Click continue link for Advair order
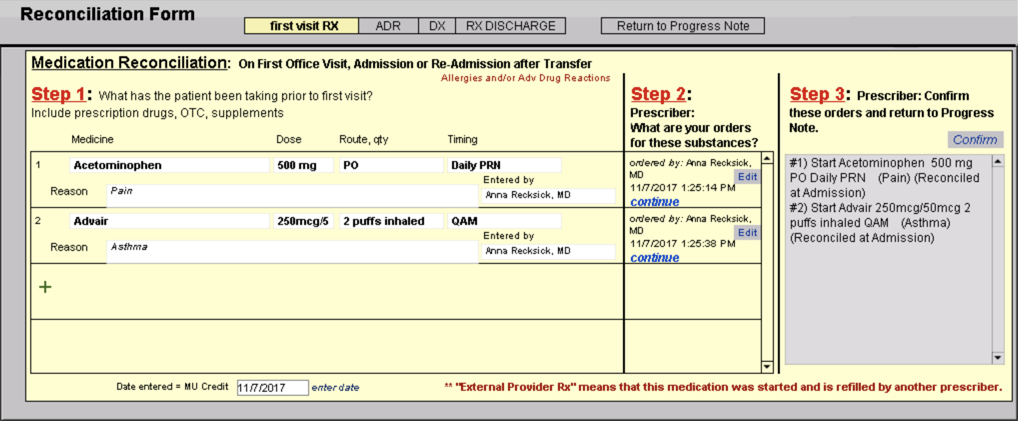 654,257
